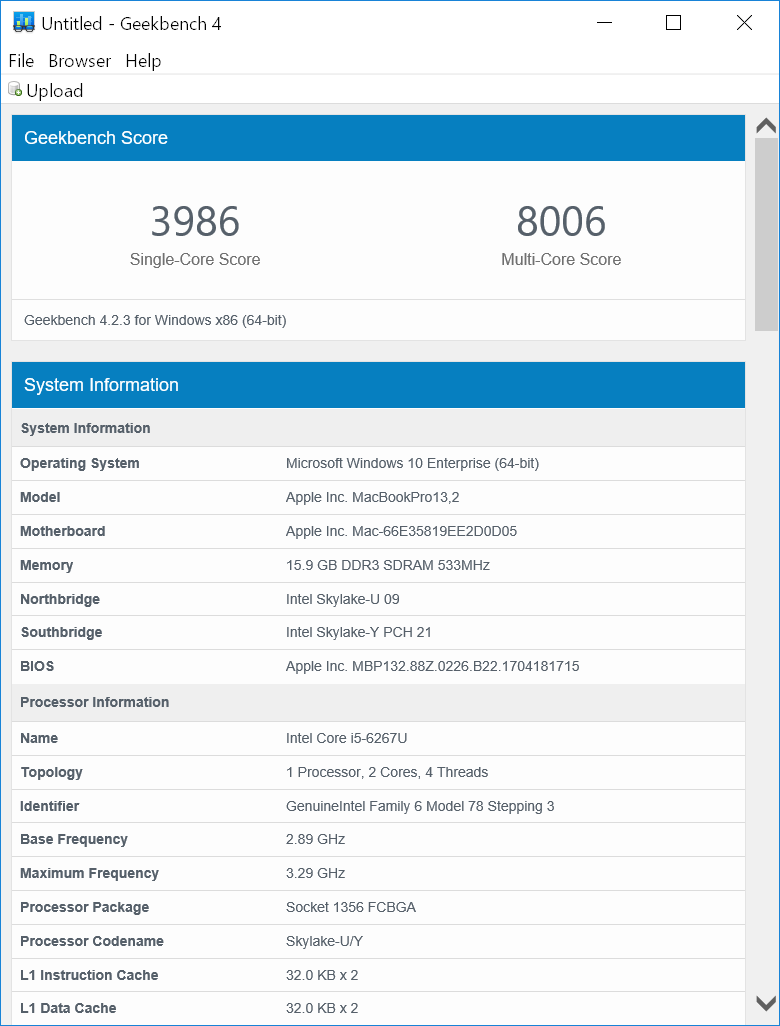The height and width of the screenshot is (1026, 780).
Task: Minimize the Geekbench window
Action: point(605,23)
